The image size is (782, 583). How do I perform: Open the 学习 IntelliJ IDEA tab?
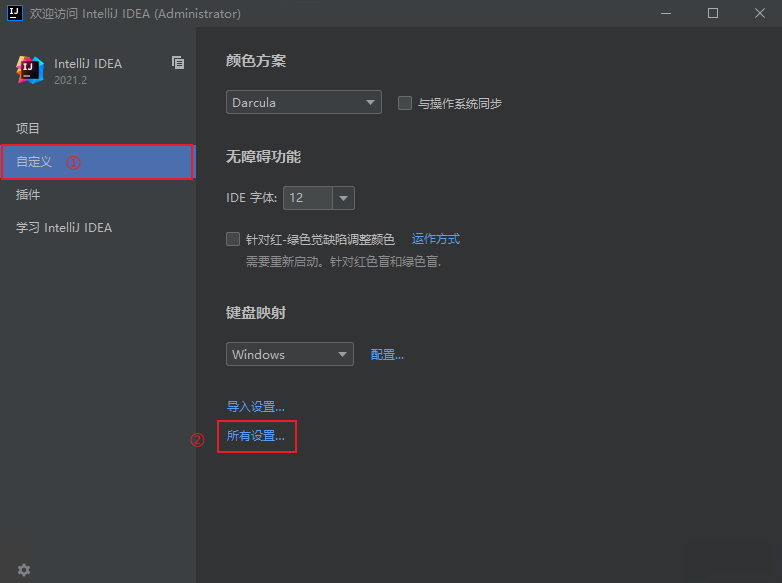pos(98,227)
